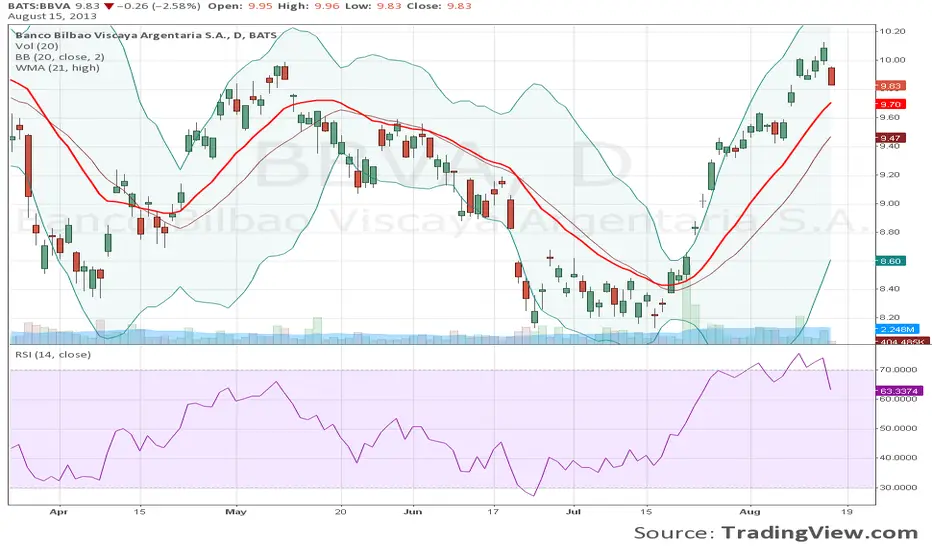Select the Banco Bilbao Vizcaya Argentaria chart title
932x550 pixels.
tap(146, 35)
